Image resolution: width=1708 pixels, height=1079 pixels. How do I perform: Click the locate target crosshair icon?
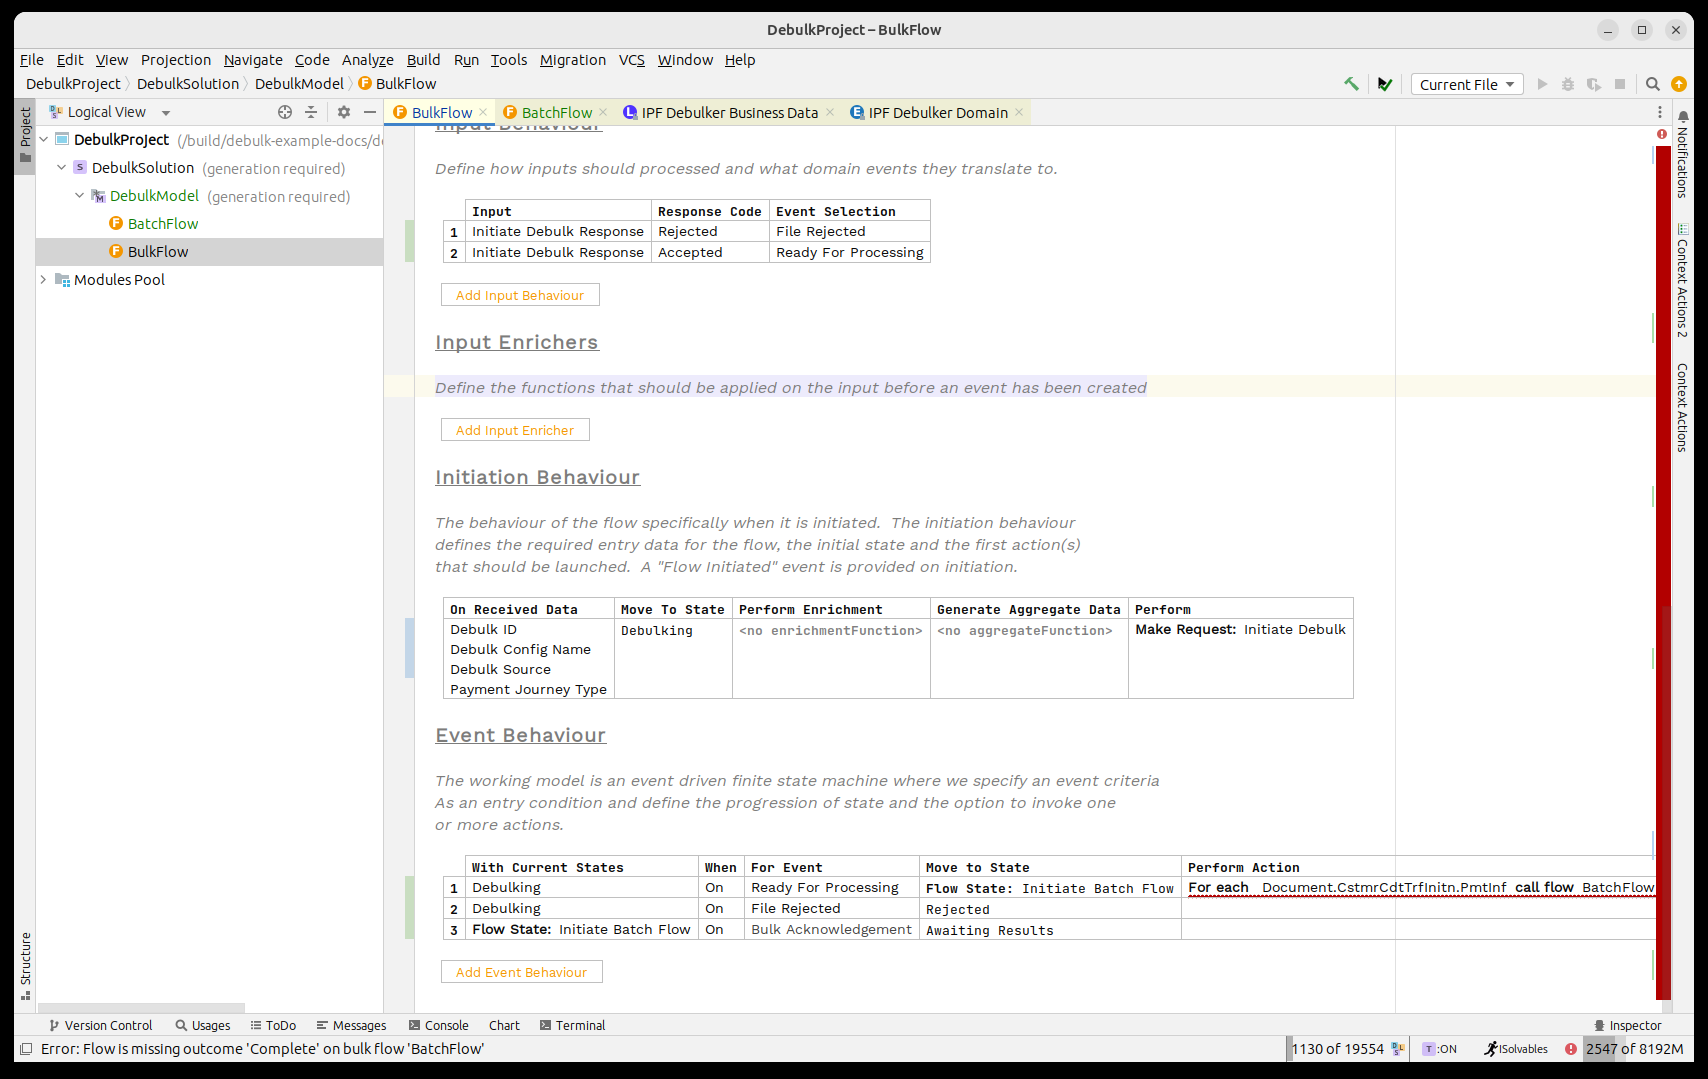(285, 112)
